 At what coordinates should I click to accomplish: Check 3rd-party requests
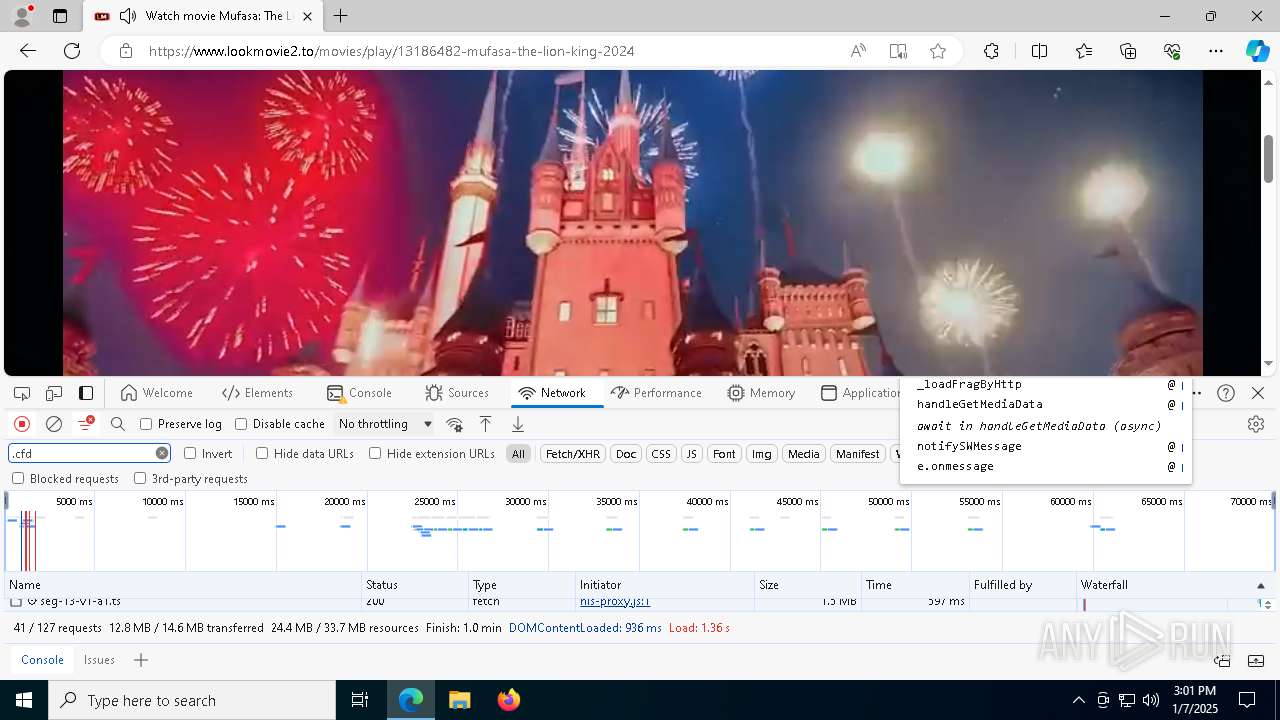click(140, 478)
